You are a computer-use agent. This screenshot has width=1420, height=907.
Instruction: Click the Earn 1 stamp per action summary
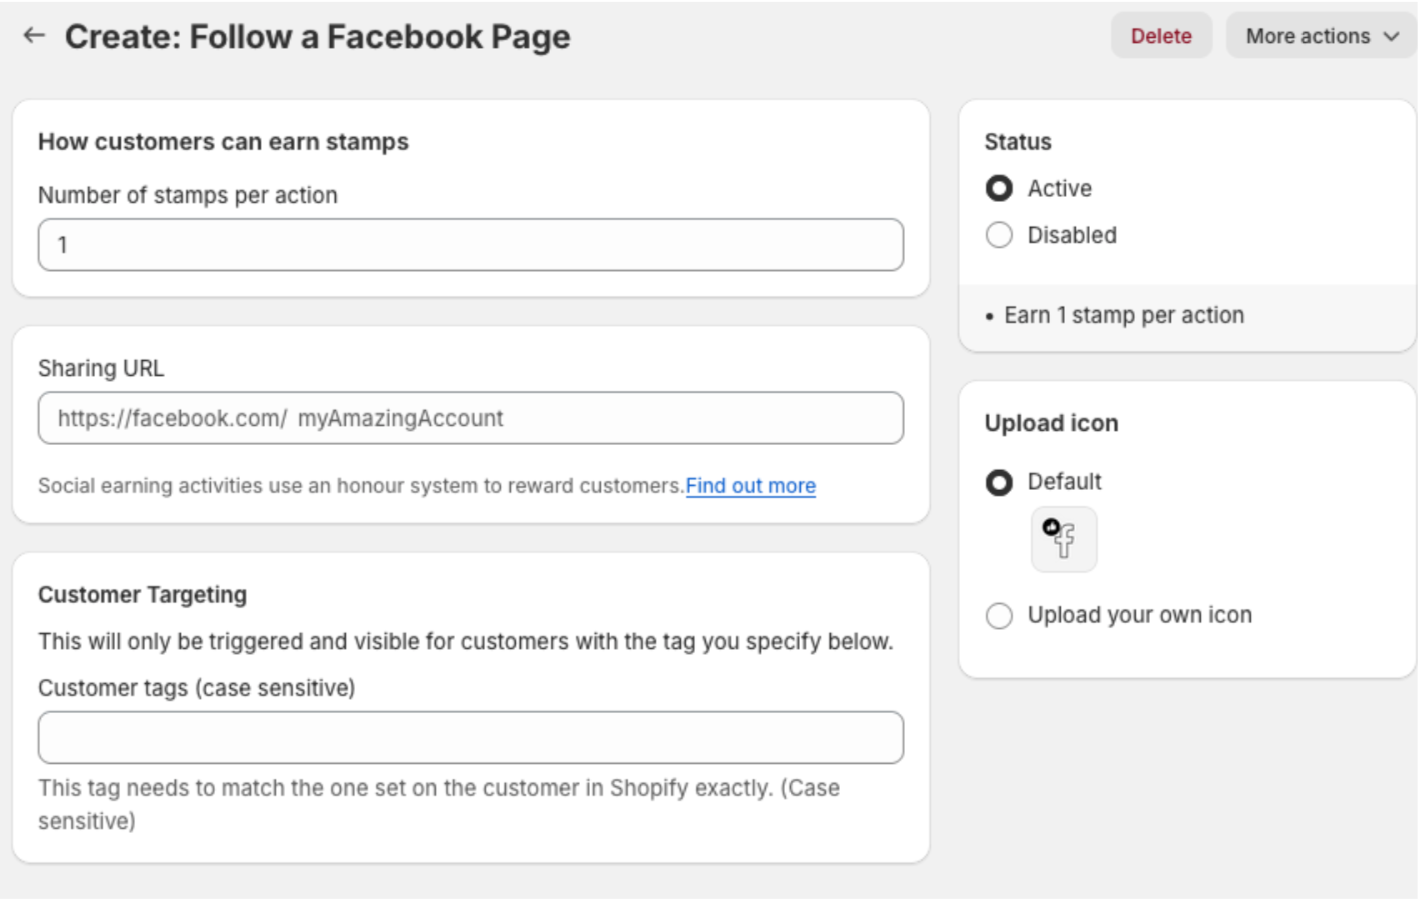click(1124, 316)
